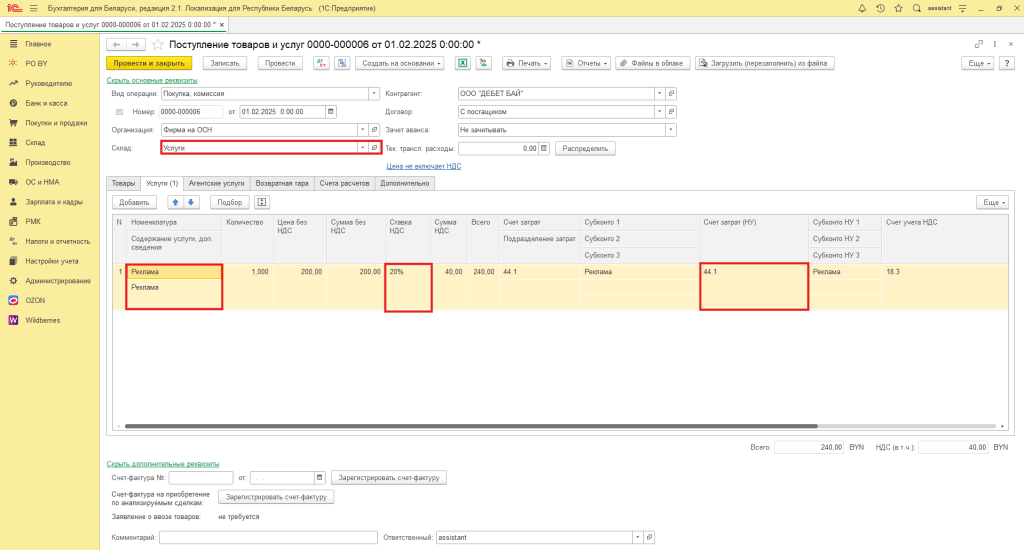This screenshot has height=550, width=1024.
Task: Open top toolbar Еще menu
Action: (x=978, y=63)
